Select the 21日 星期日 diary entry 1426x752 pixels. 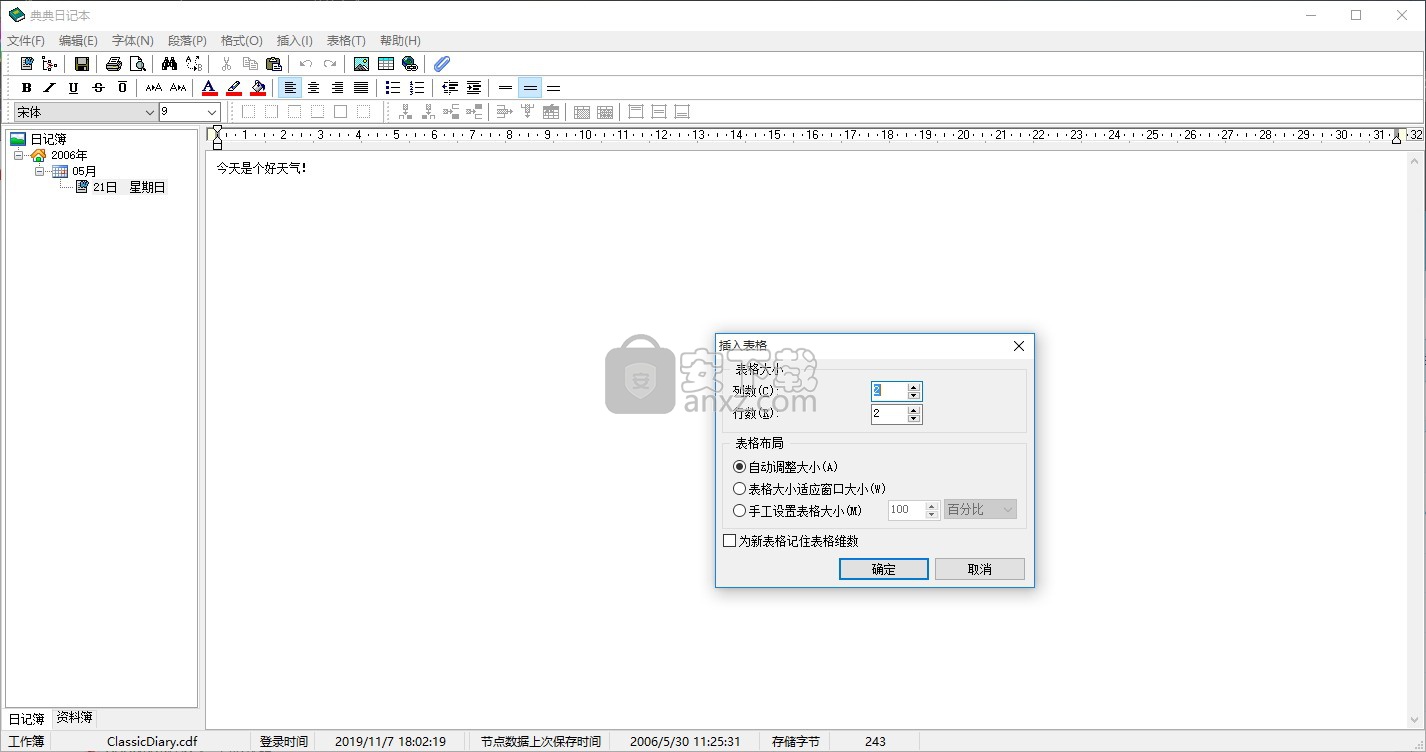click(x=129, y=187)
